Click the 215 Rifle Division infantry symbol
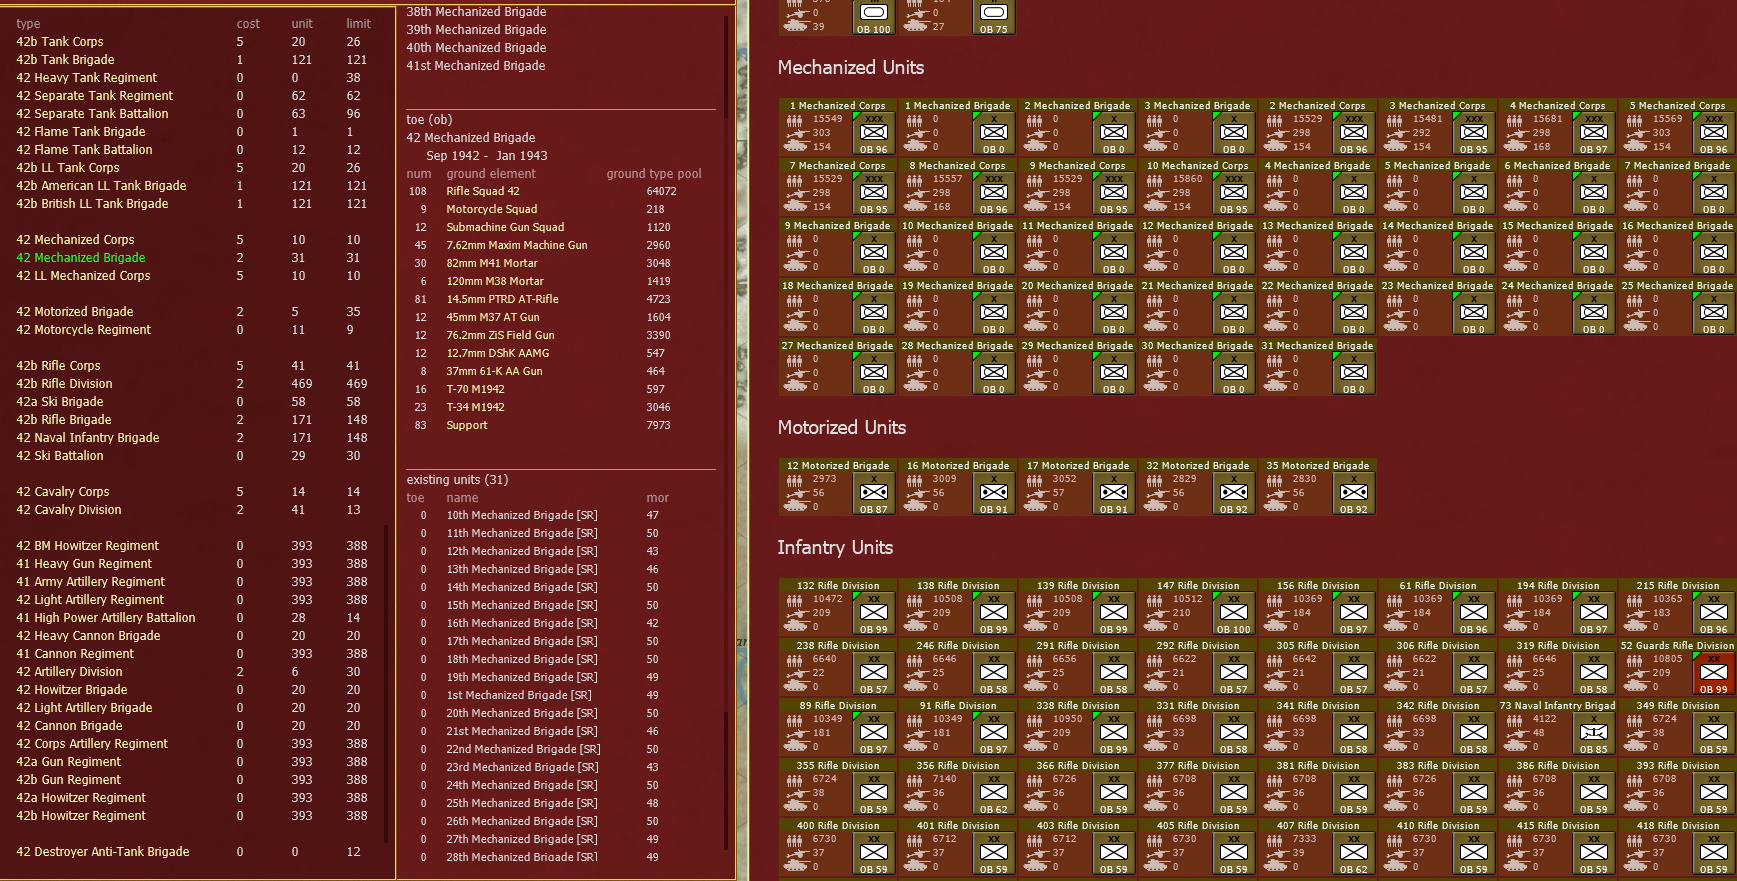The width and height of the screenshot is (1737, 881). (x=1714, y=613)
